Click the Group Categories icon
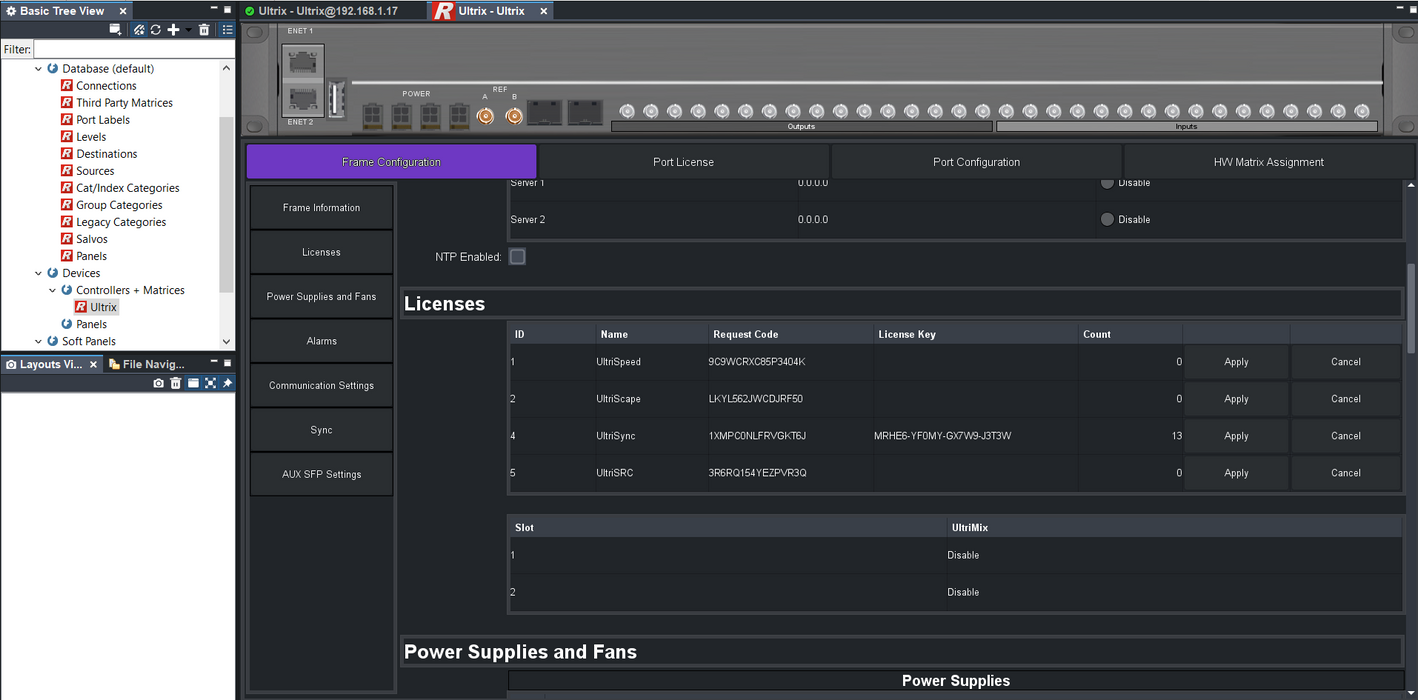This screenshot has height=700, width=1418. pos(67,205)
